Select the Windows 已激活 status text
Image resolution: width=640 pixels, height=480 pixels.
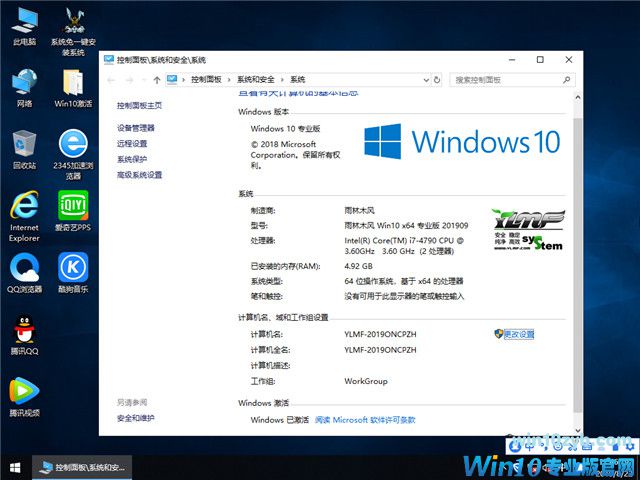point(280,420)
